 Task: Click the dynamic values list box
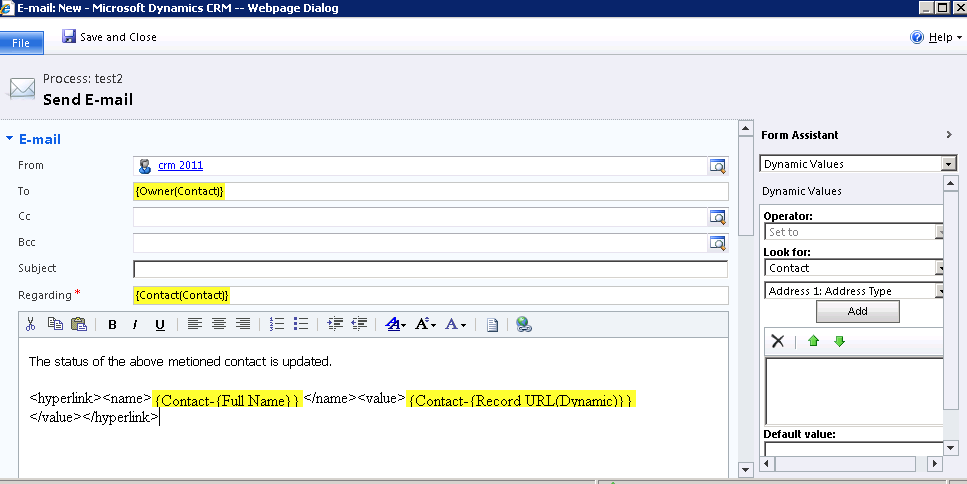pos(854,391)
